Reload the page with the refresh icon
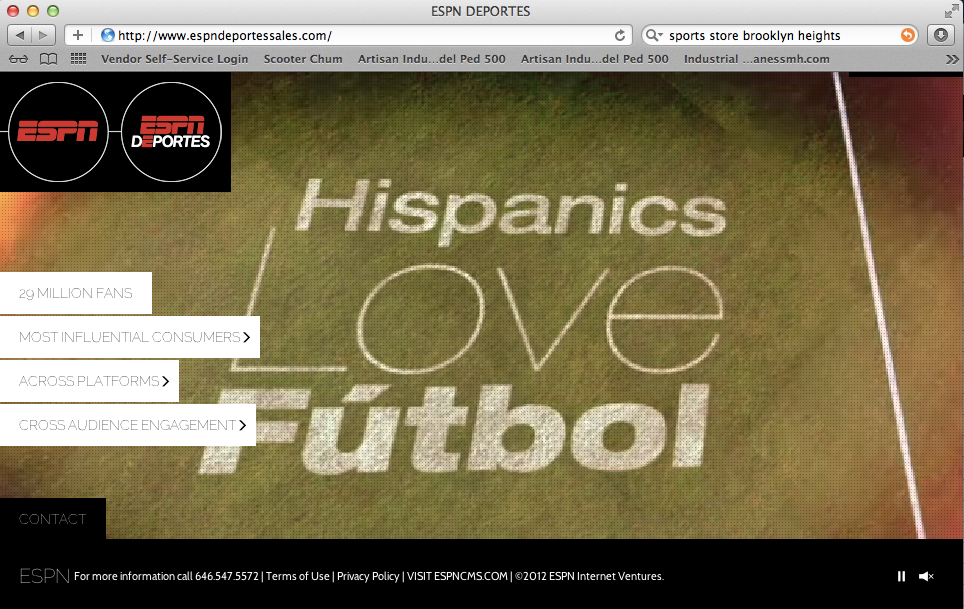The image size is (964, 609). 620,36
